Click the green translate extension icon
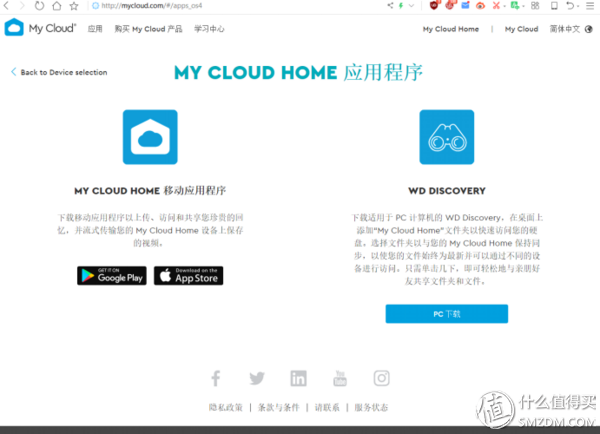 pyautogui.click(x=515, y=5)
